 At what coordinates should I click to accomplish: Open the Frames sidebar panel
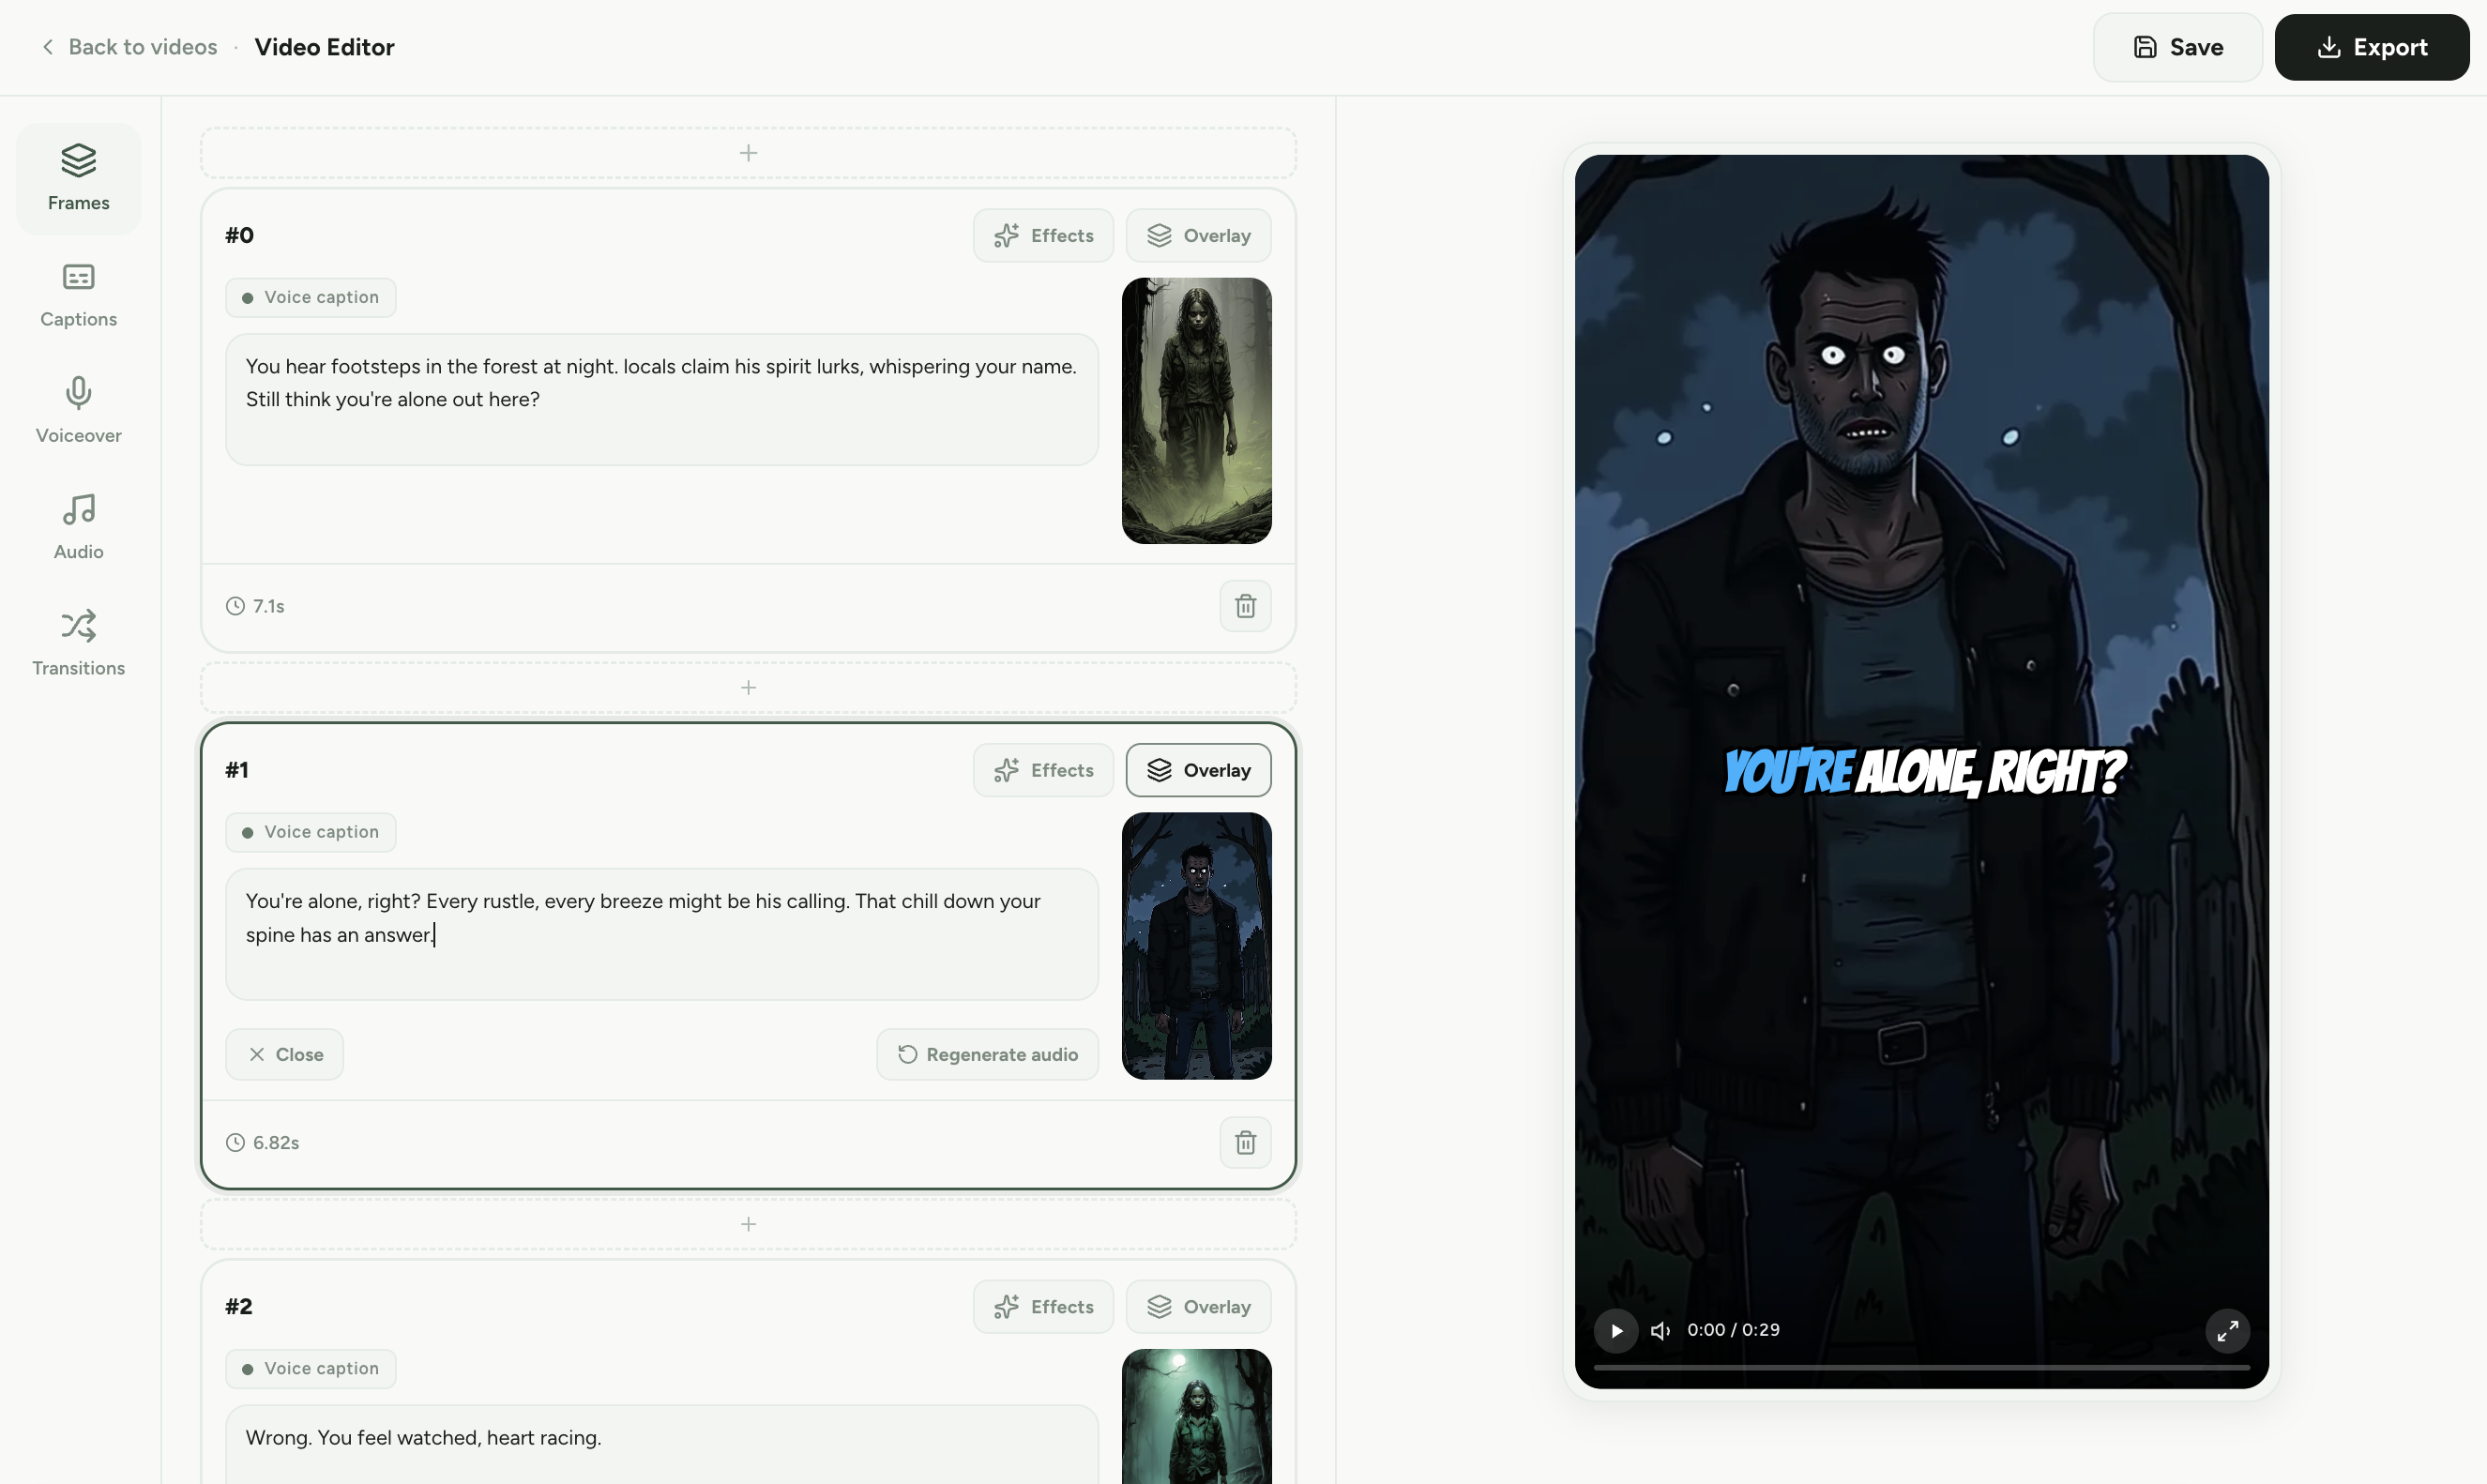coord(78,179)
